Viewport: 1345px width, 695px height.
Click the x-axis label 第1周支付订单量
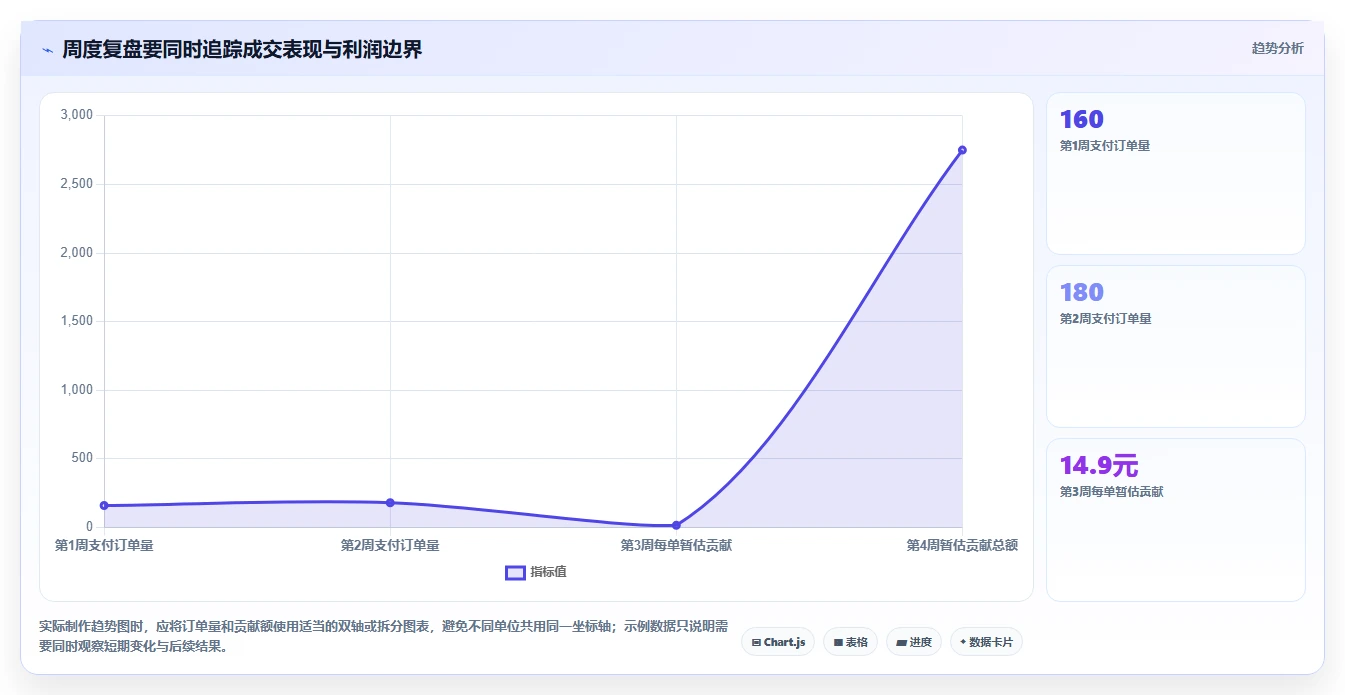(x=104, y=545)
